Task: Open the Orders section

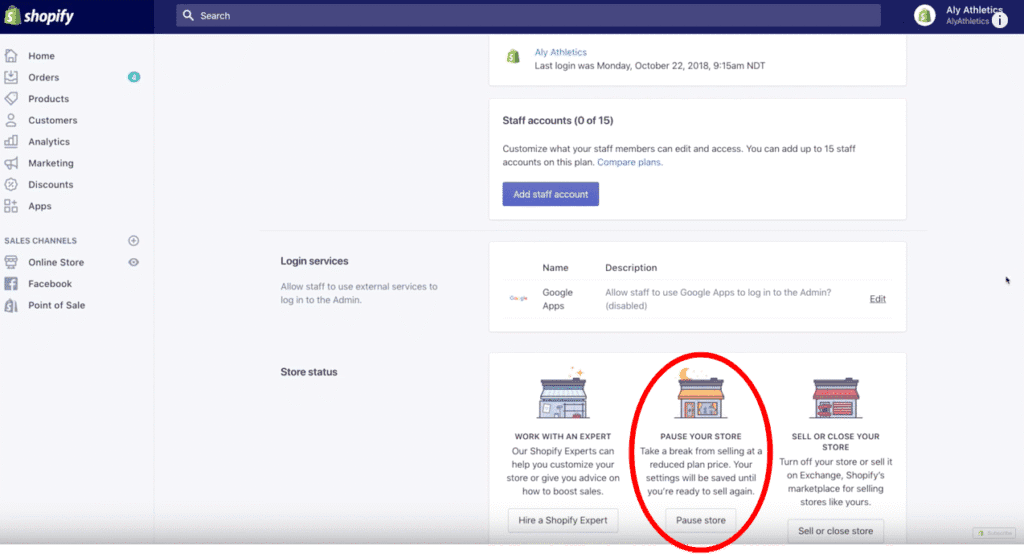Action: (43, 77)
